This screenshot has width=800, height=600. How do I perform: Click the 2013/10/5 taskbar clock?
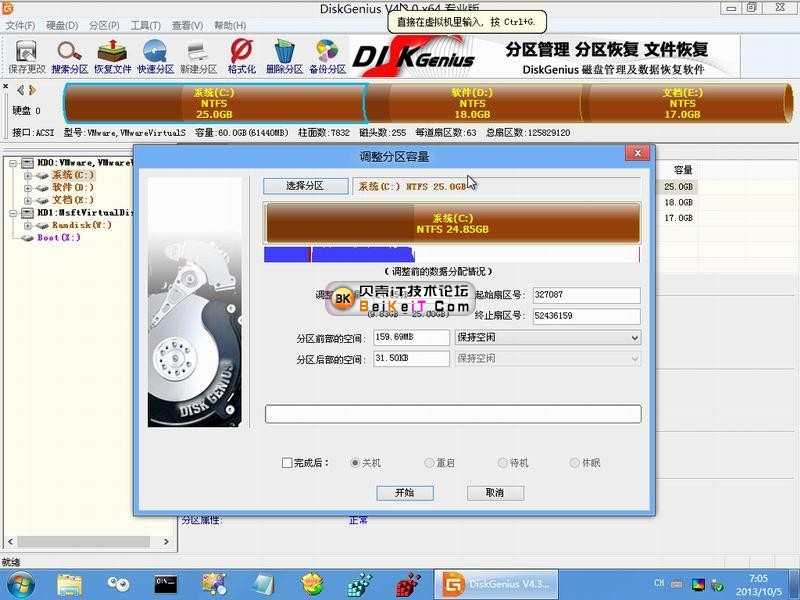(x=759, y=585)
